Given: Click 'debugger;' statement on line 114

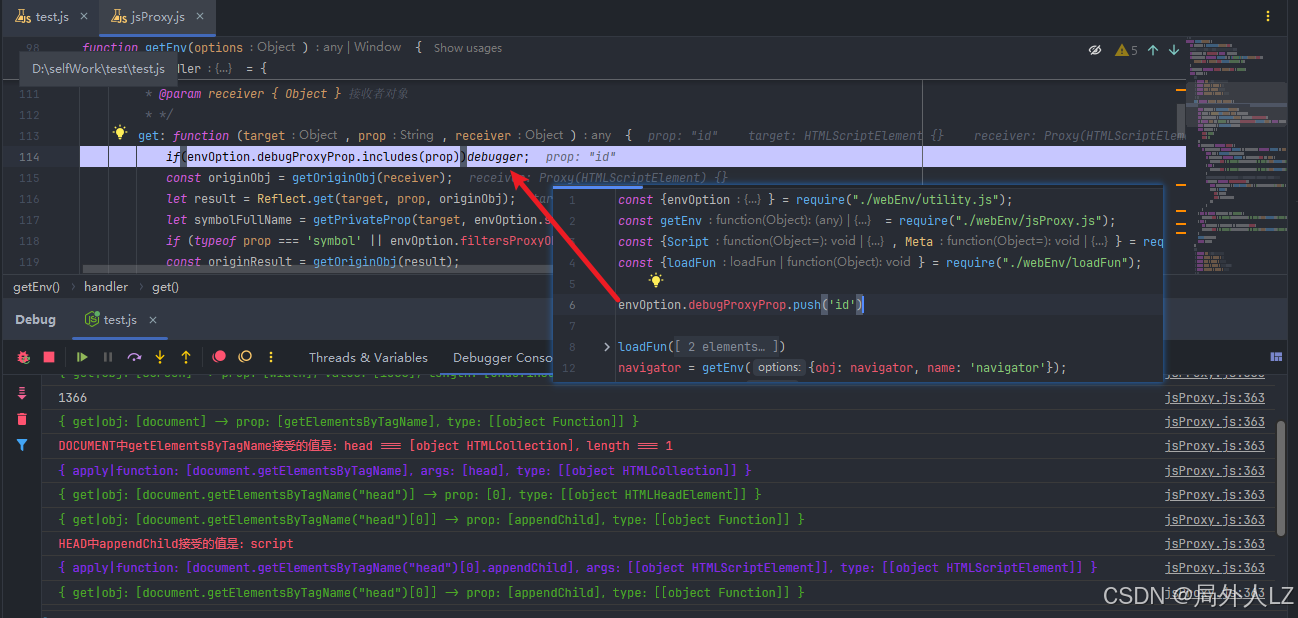Looking at the screenshot, I should click(498, 157).
